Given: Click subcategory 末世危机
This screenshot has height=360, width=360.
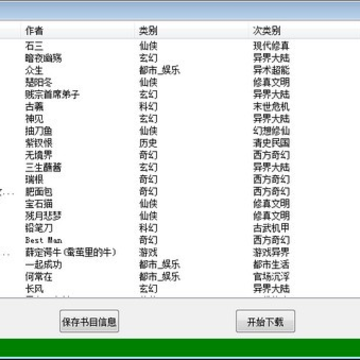Looking at the screenshot, I should pyautogui.click(x=271, y=107).
